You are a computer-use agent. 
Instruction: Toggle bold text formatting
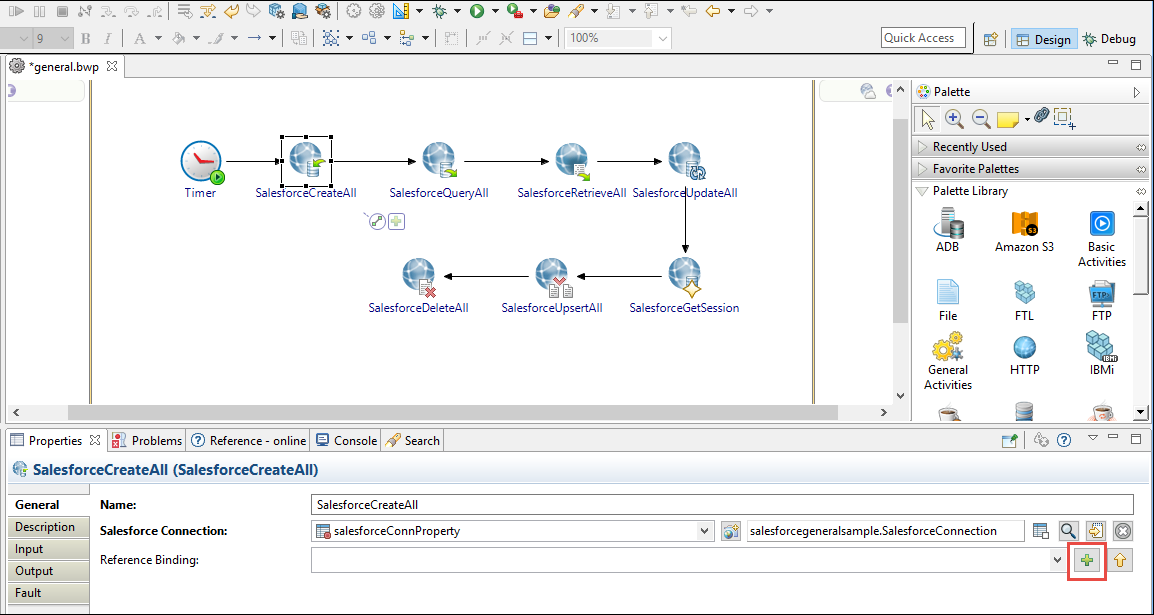(85, 39)
